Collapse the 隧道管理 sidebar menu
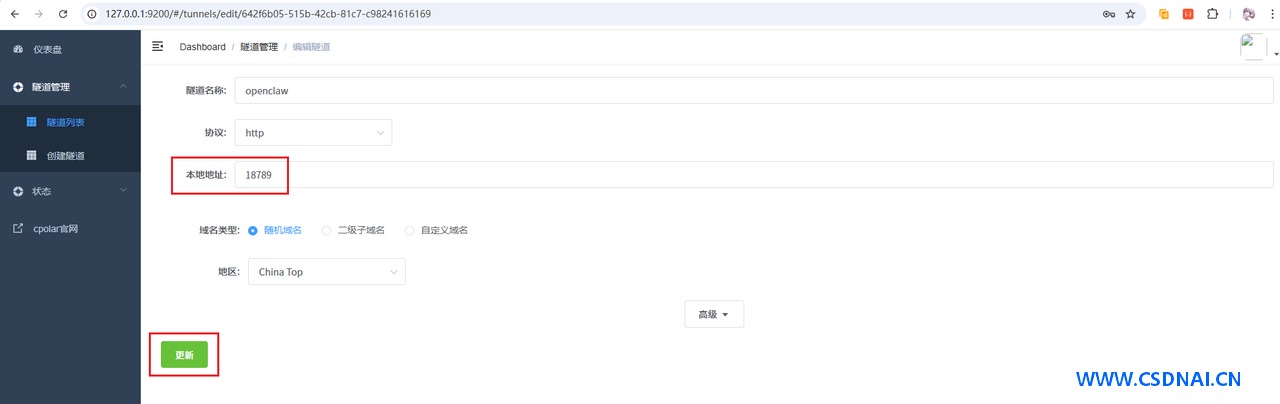 [x=70, y=87]
